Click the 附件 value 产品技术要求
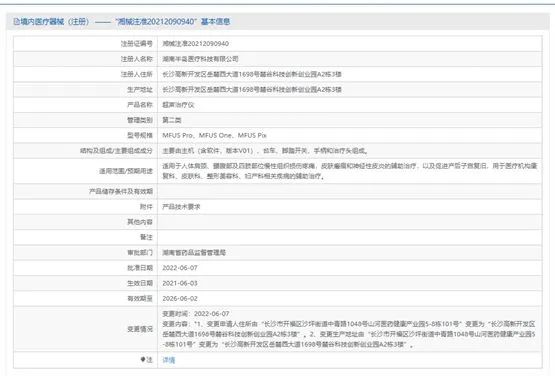Screen dimensions: 555x376 (181, 206)
